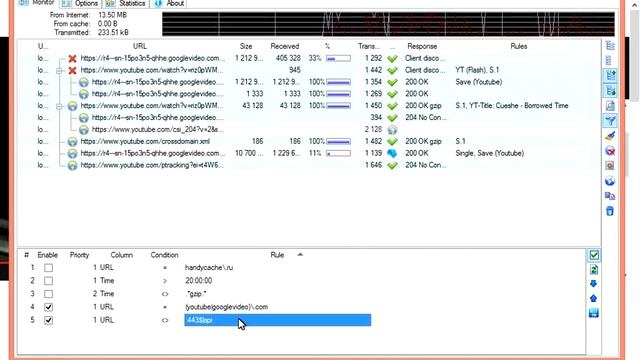Click the list icon with green up arrow
The image size is (640, 360).
coord(610,76)
